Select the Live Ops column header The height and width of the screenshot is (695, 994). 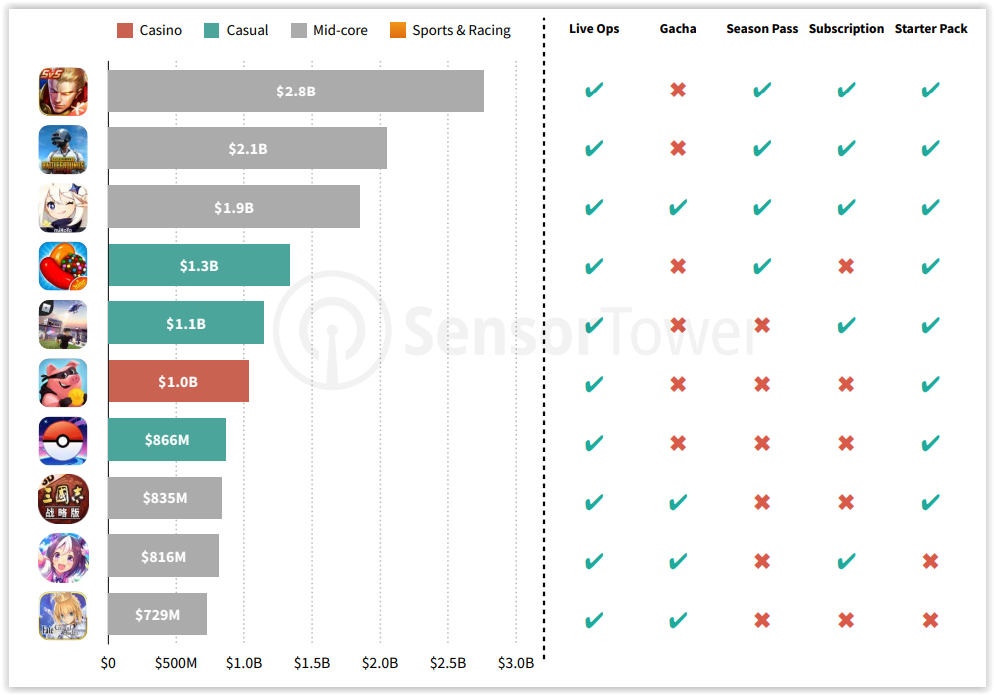[594, 29]
